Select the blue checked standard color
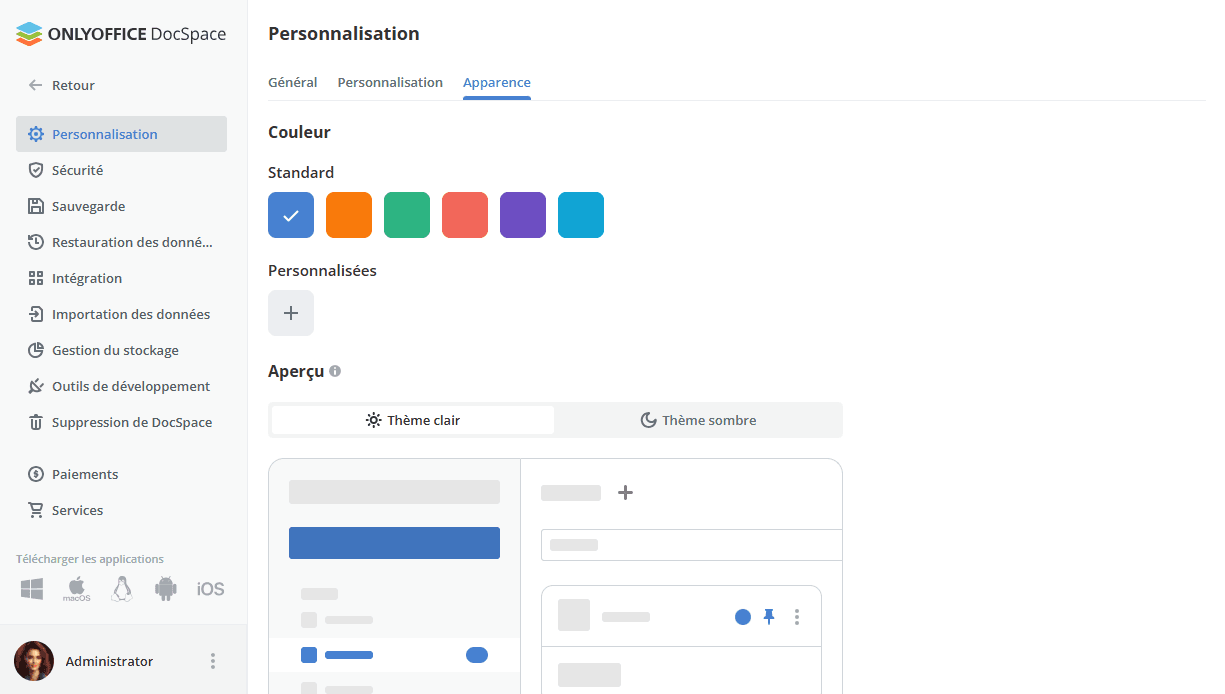 tap(291, 215)
